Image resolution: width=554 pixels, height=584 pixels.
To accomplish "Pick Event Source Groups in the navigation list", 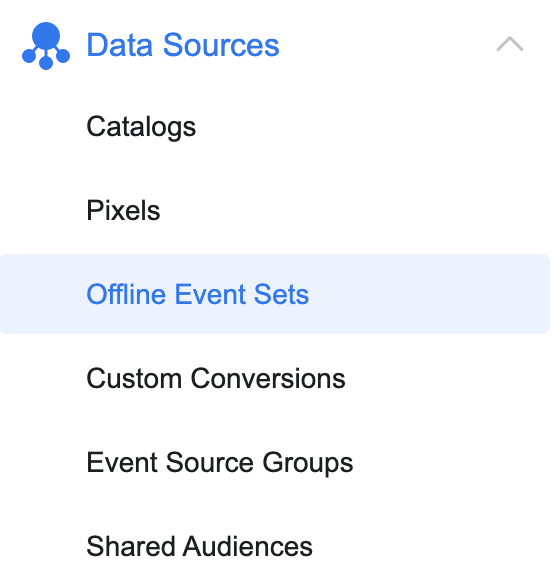I will [219, 463].
